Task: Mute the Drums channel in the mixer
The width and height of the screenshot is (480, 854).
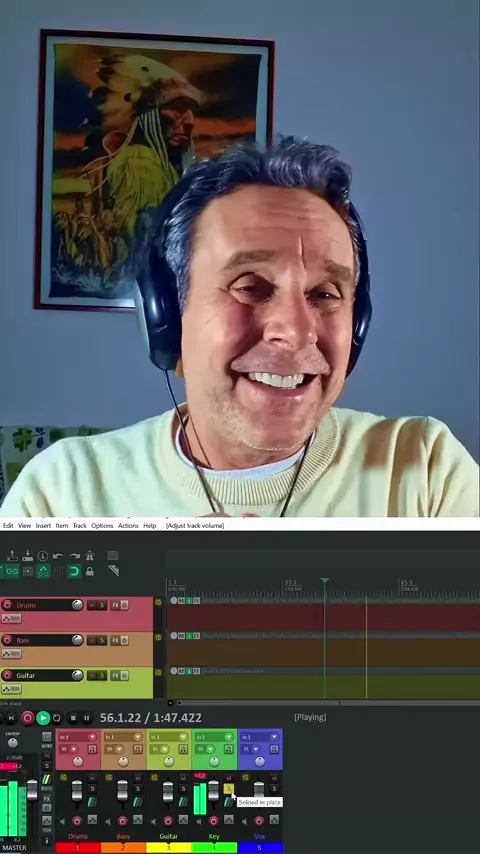Action: coord(92,778)
